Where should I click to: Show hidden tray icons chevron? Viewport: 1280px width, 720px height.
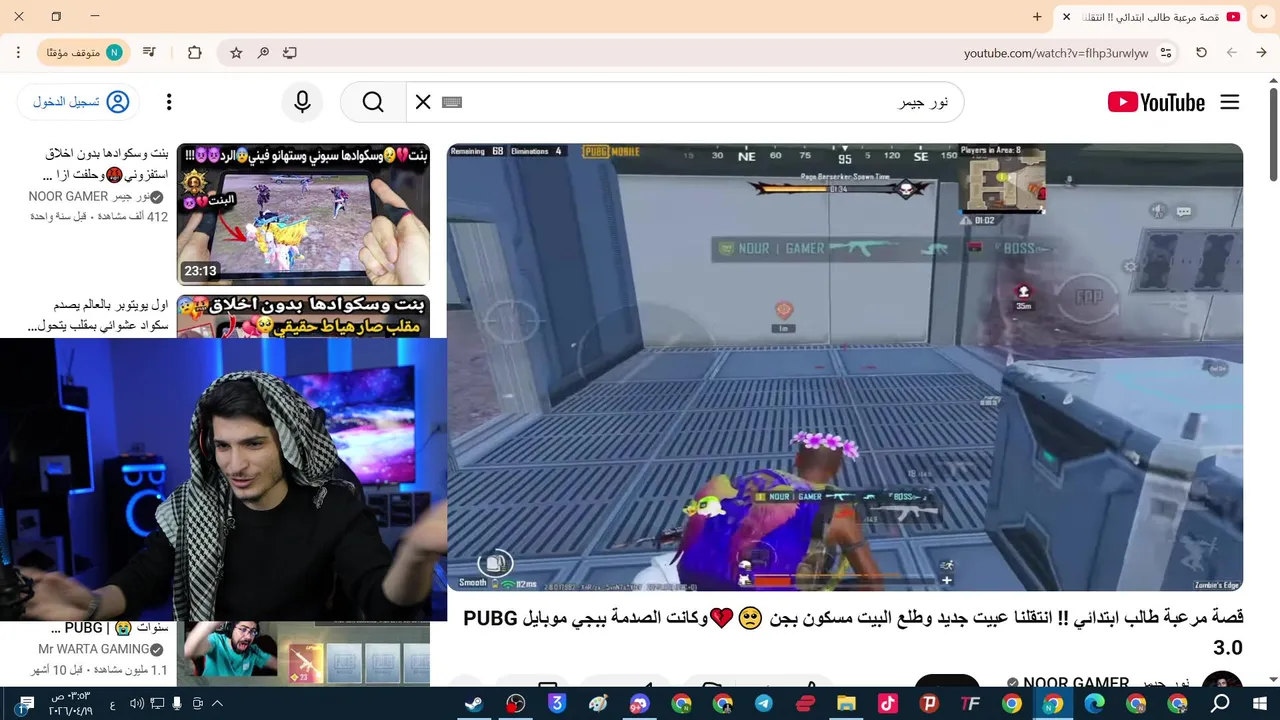tap(217, 703)
